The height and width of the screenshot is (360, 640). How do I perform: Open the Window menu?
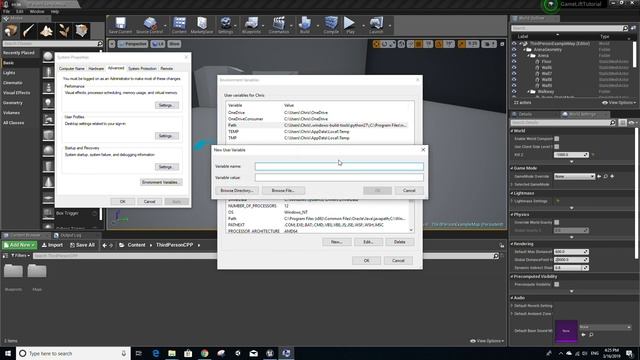[x=37, y=11]
